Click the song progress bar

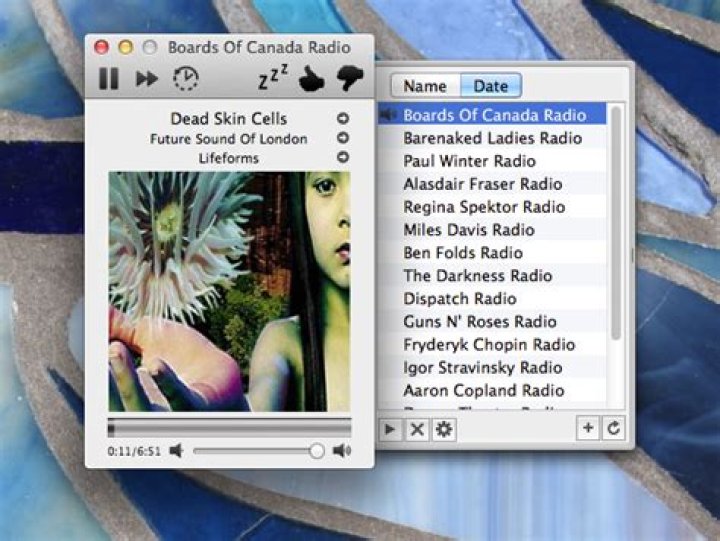229,428
